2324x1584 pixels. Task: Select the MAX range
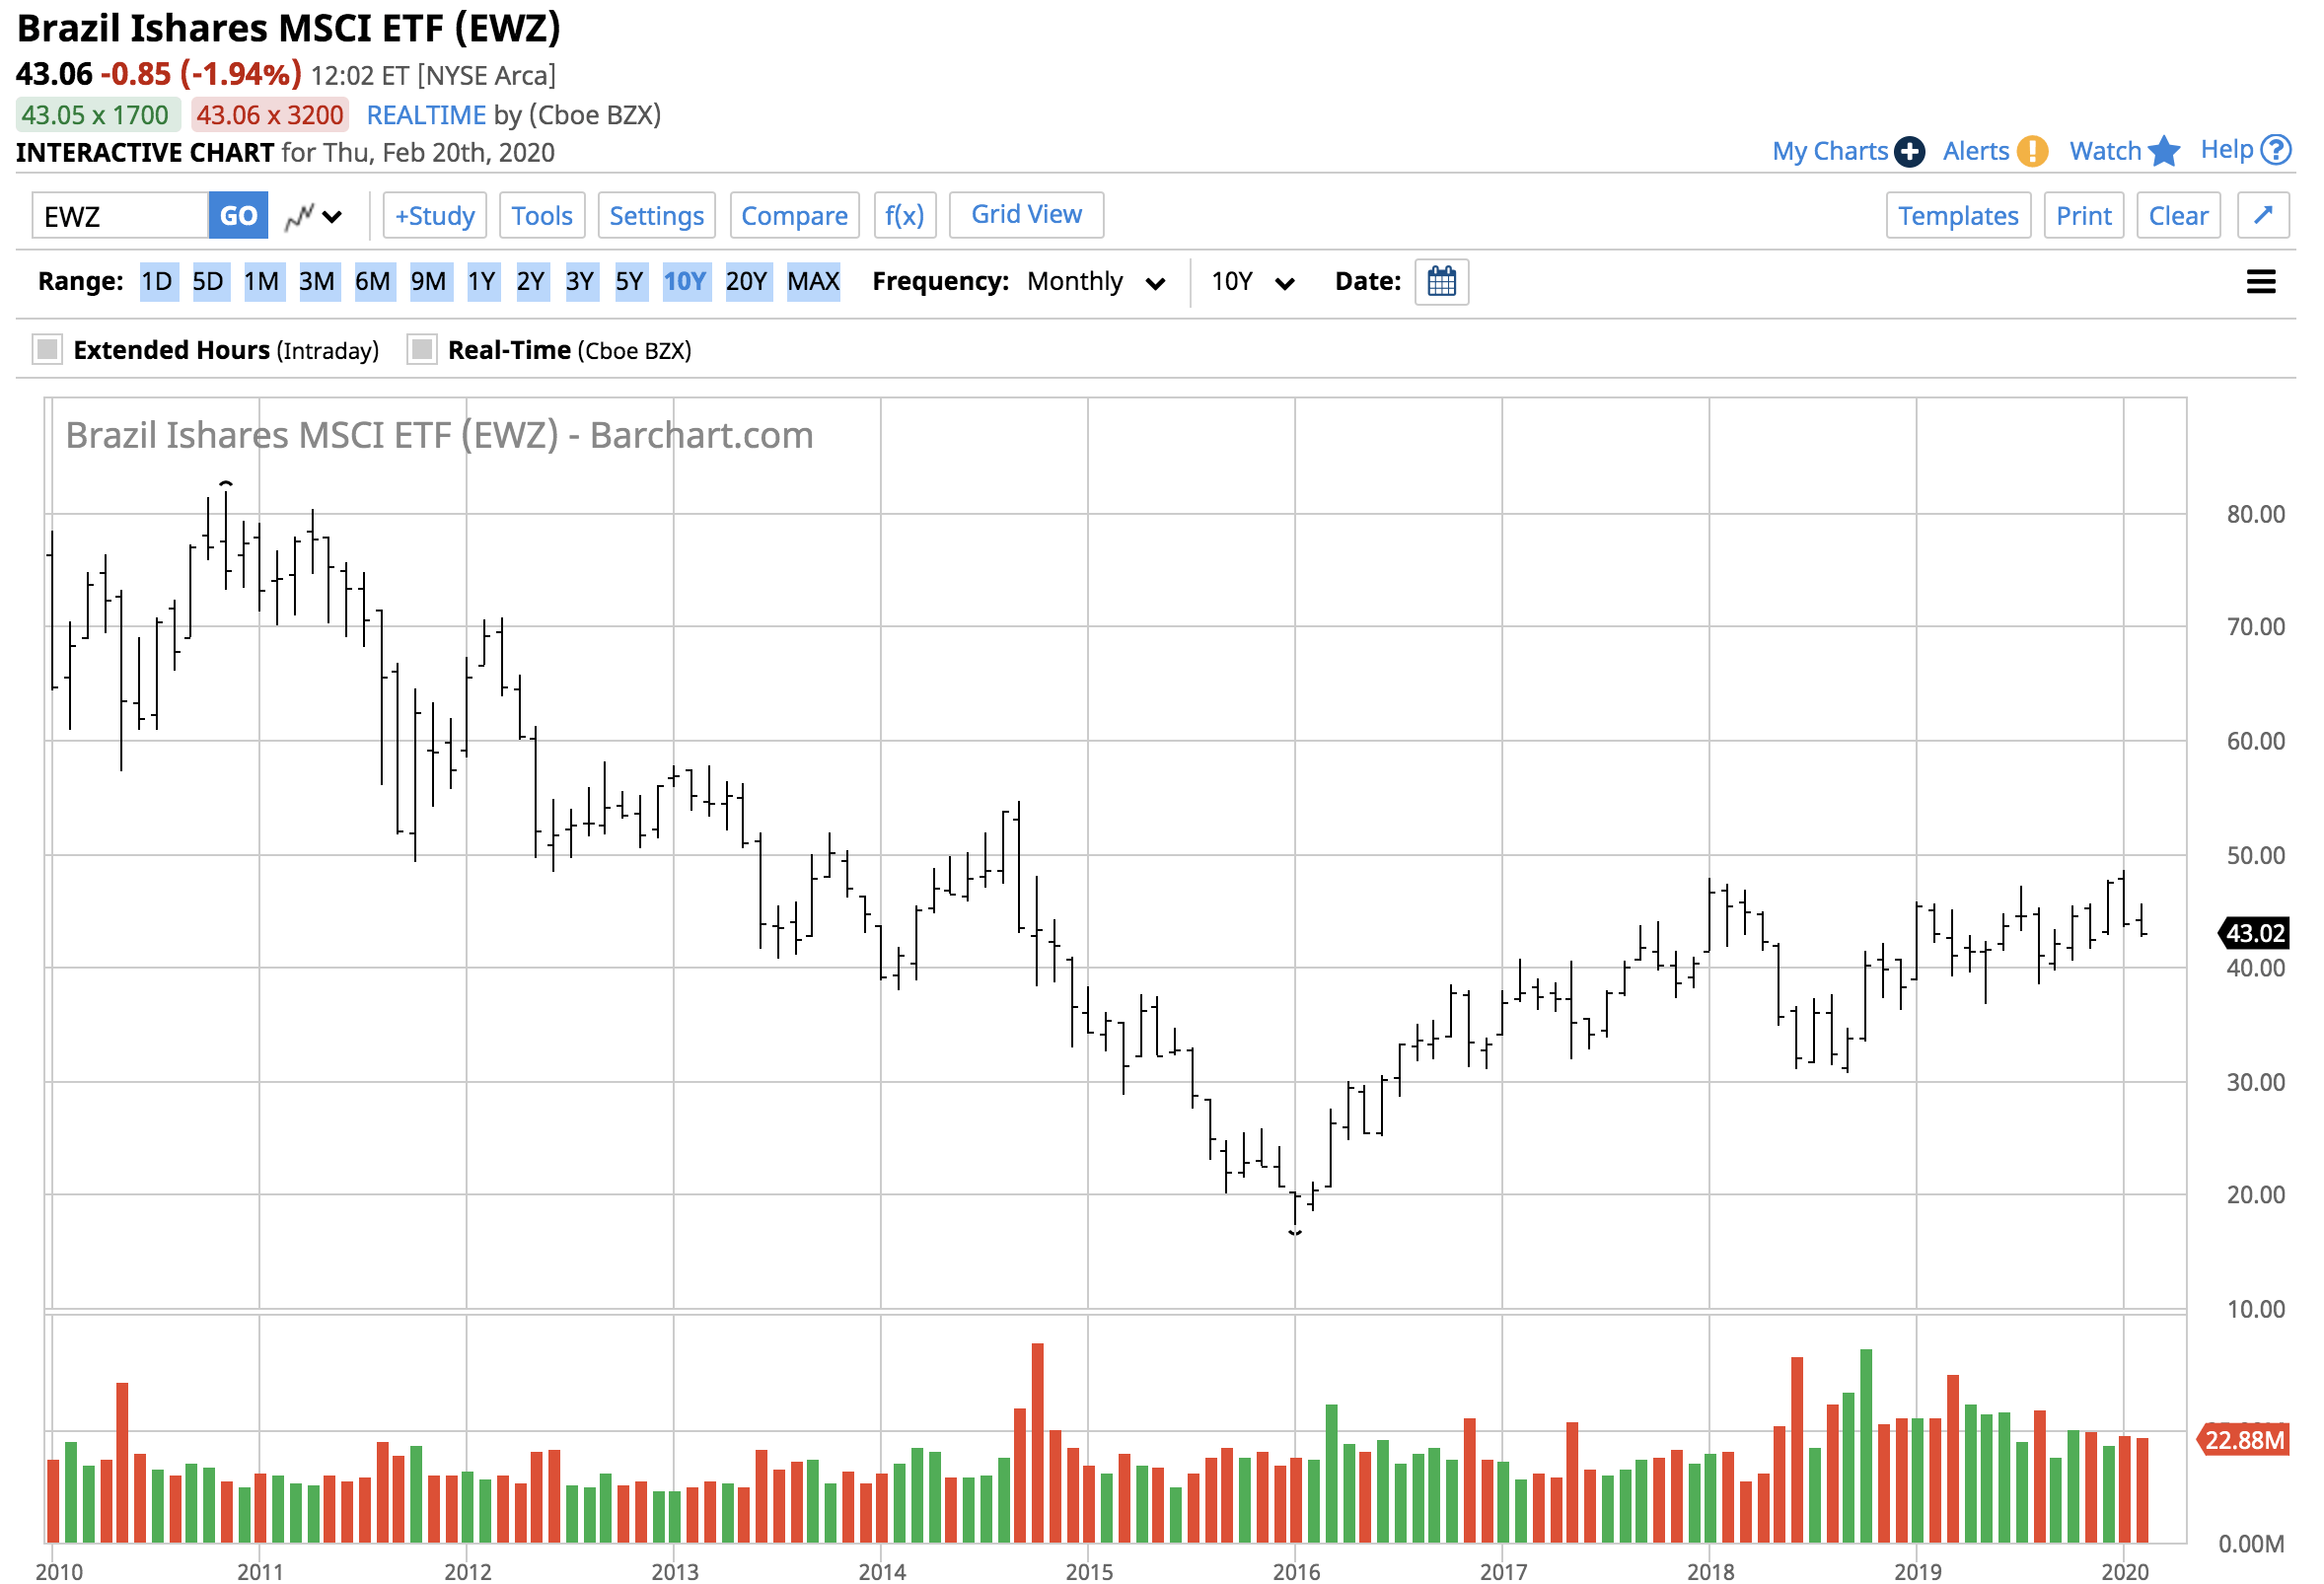click(814, 282)
